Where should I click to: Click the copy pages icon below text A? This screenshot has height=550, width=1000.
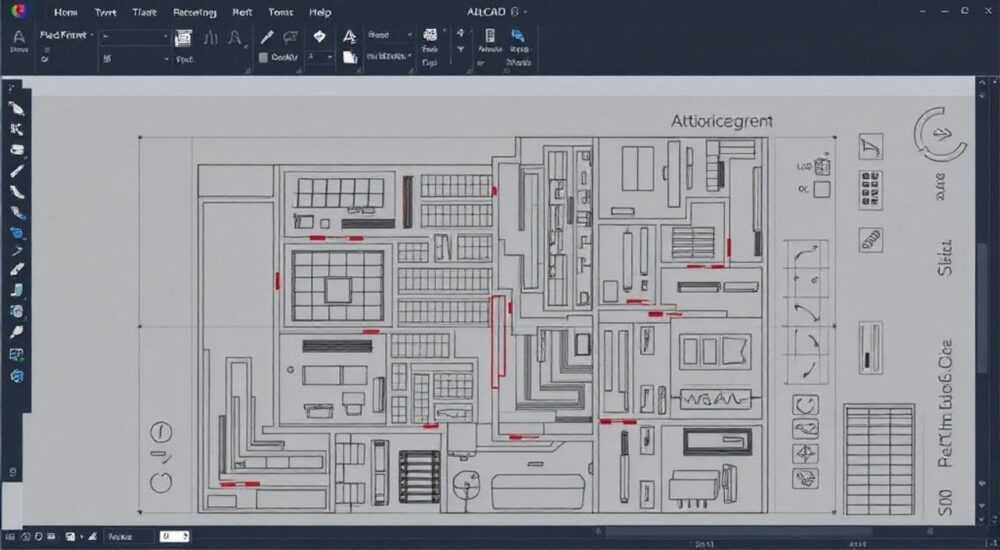[349, 57]
